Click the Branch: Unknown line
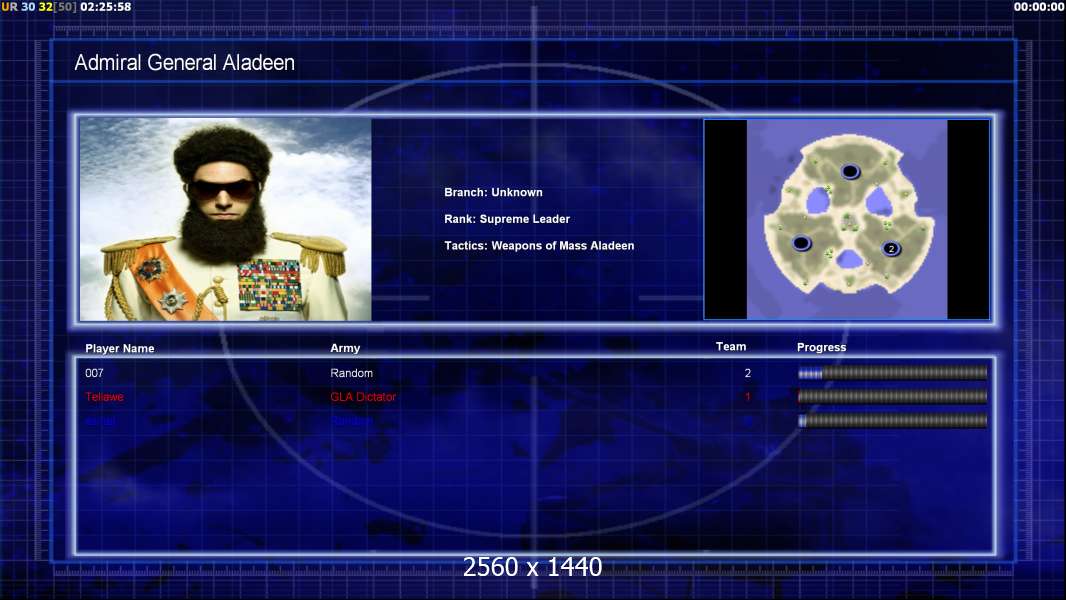 [494, 192]
